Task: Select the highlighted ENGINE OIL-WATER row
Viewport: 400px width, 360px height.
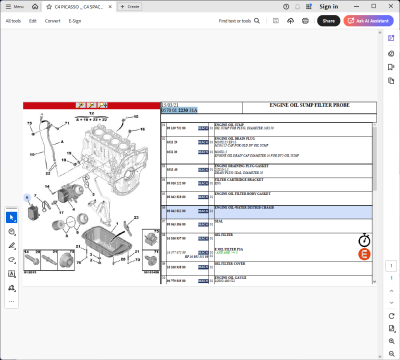Action: pyautogui.click(x=267, y=212)
